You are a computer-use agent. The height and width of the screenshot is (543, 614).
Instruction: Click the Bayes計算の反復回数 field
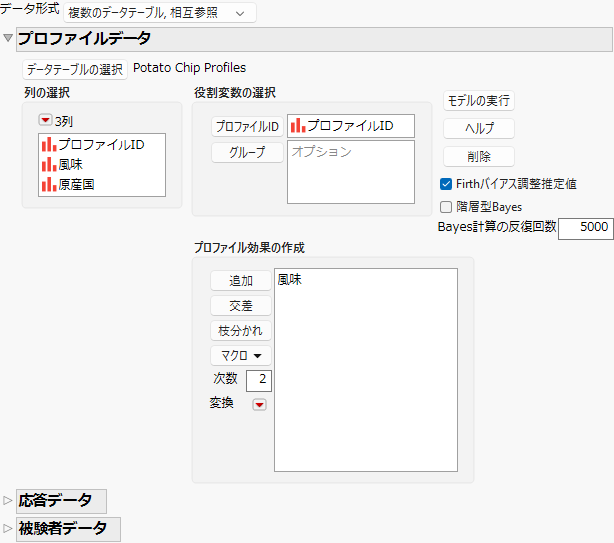[x=585, y=228]
